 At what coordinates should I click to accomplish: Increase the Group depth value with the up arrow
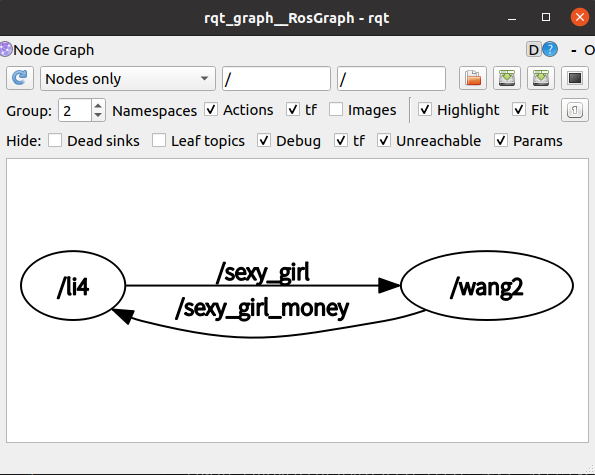point(98,105)
